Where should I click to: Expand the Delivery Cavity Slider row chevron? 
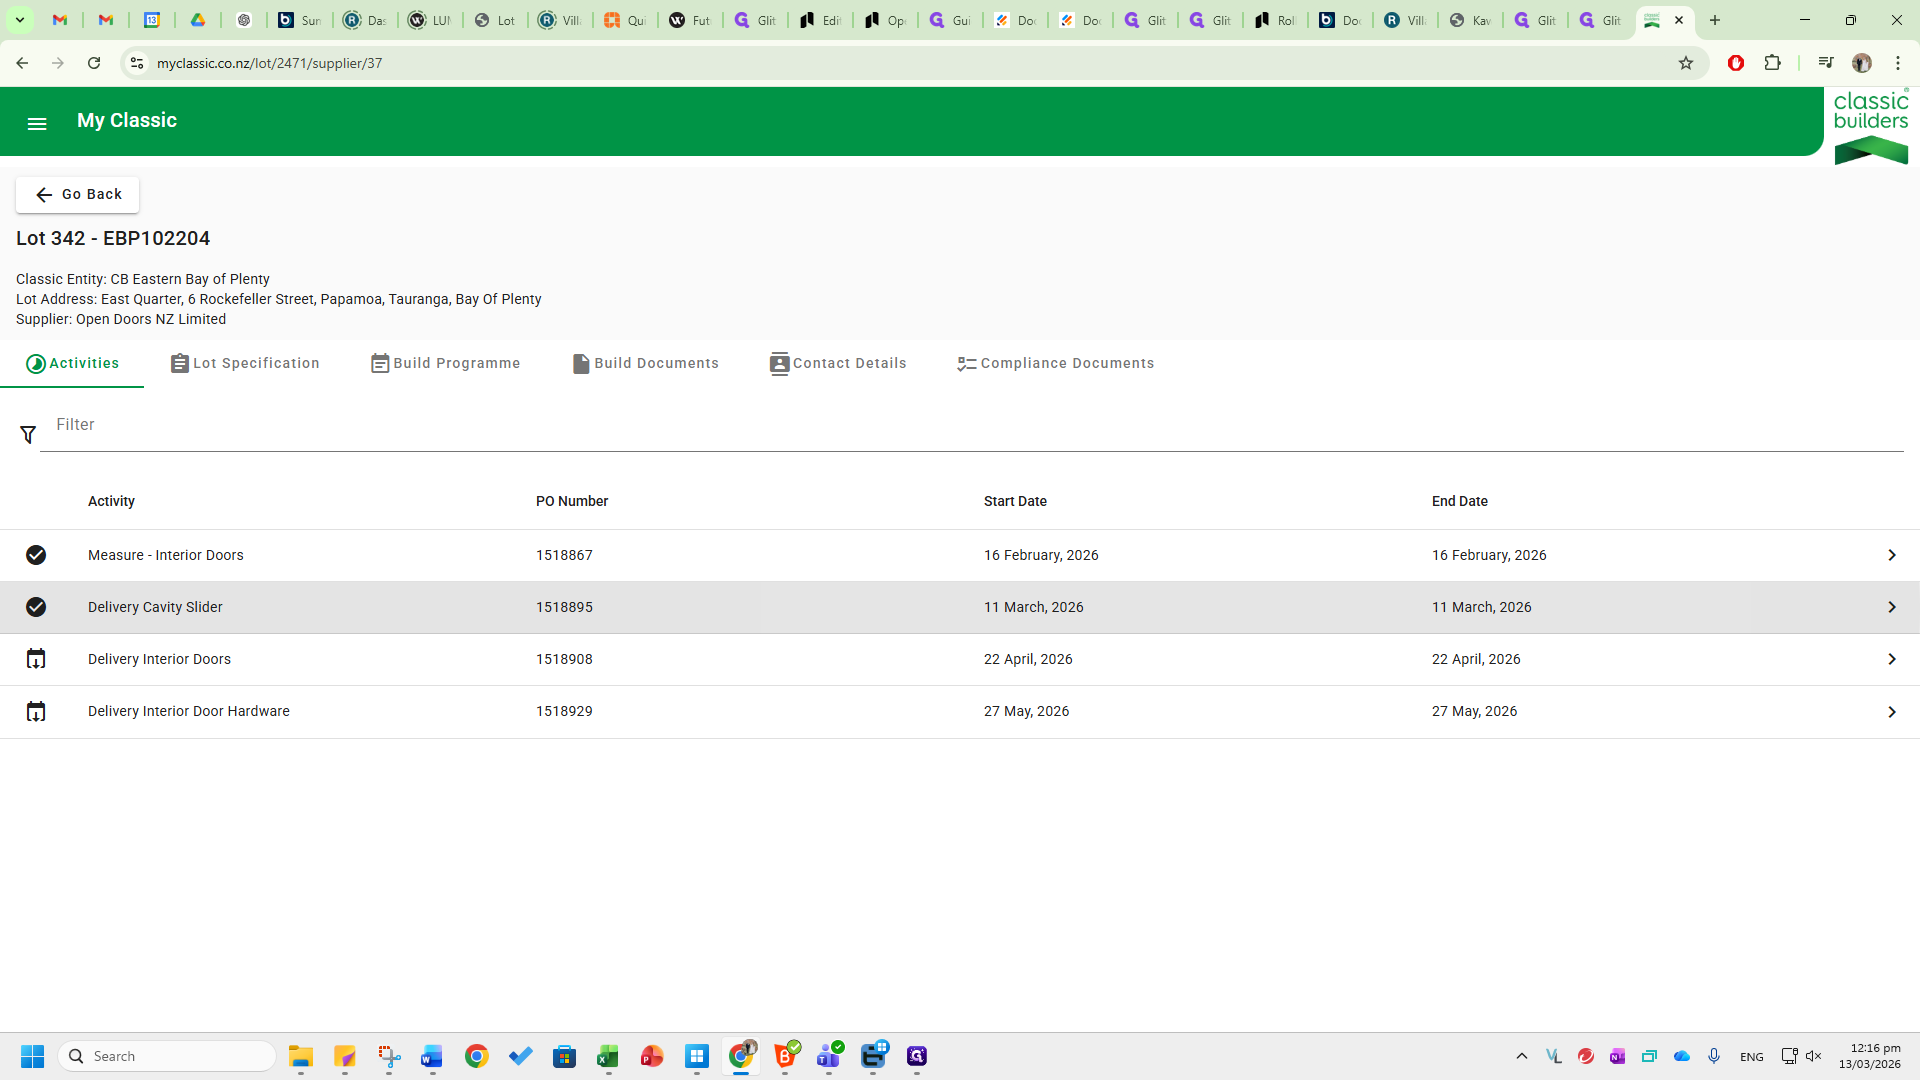coord(1891,607)
